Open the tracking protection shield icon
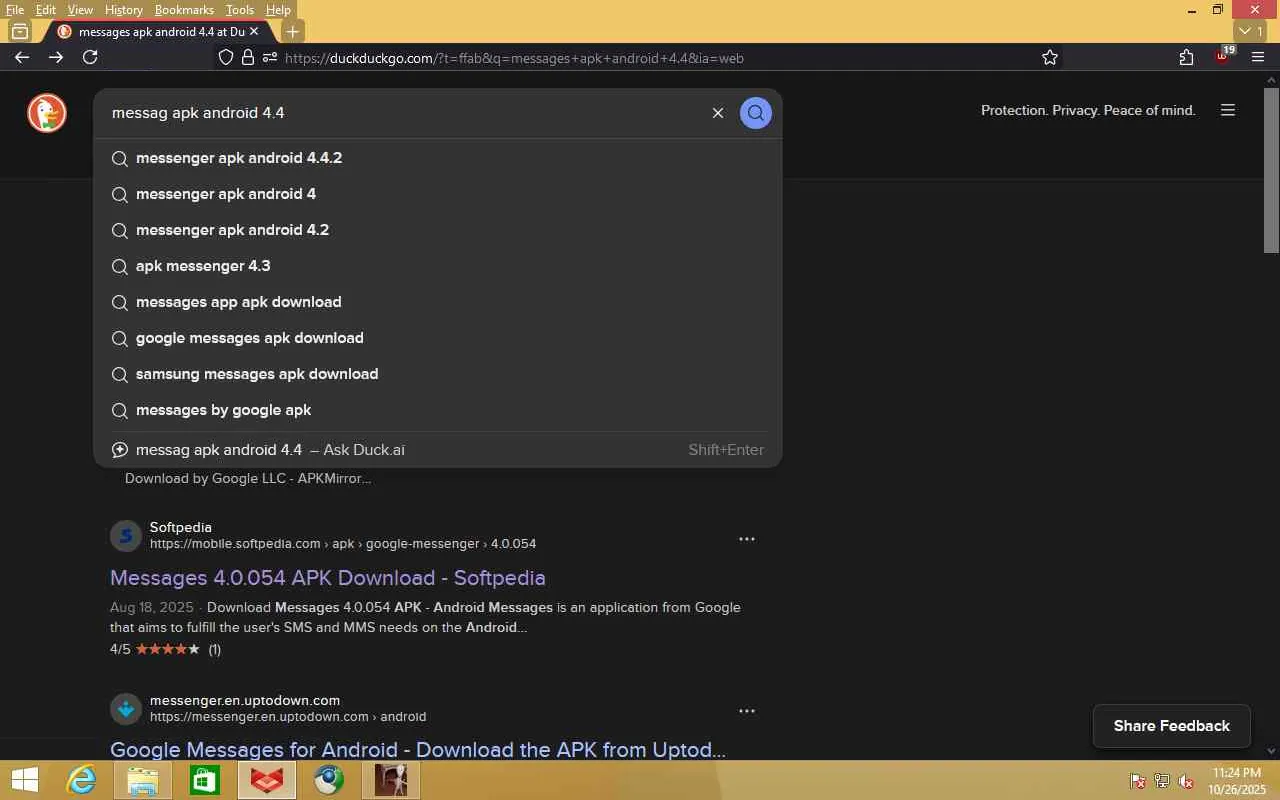Viewport: 1280px width, 800px height. click(226, 58)
